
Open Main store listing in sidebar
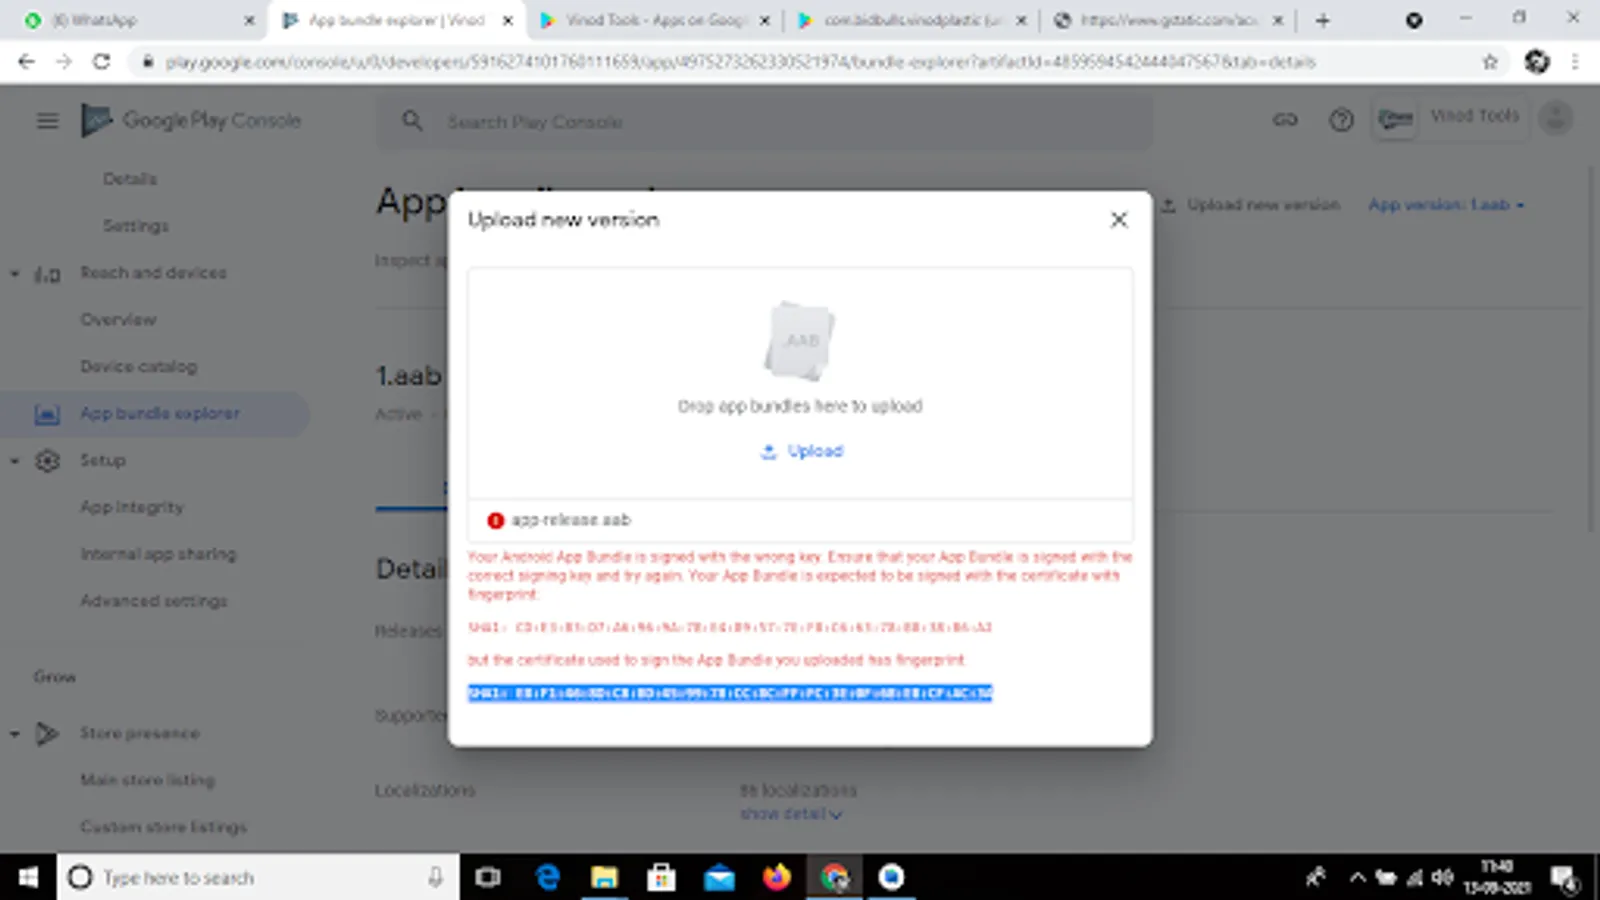(x=147, y=780)
